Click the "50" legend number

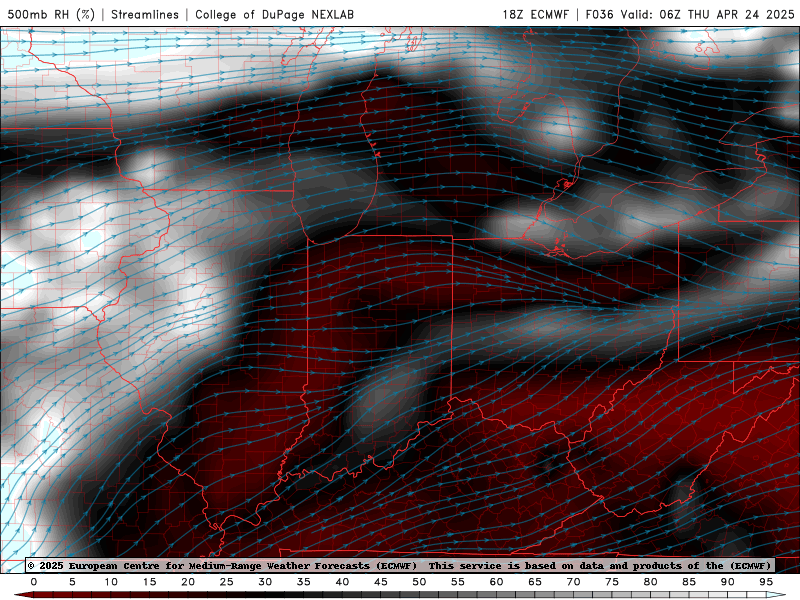coord(419,582)
